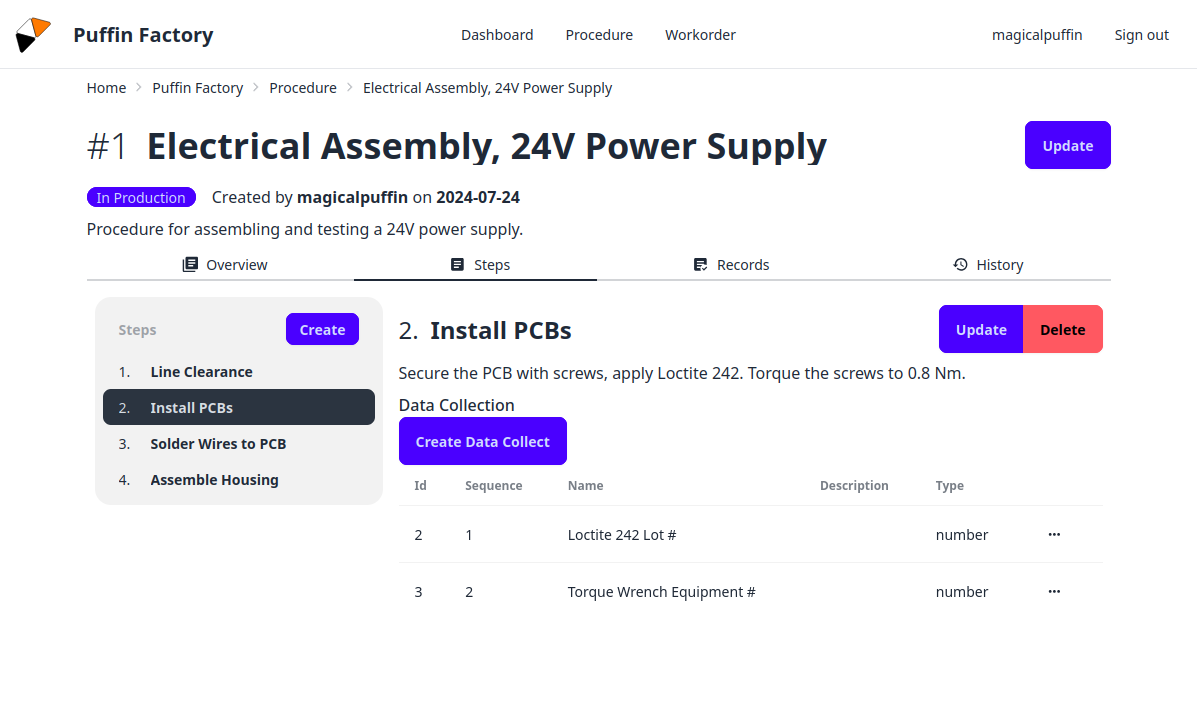Sign out of Puffin Factory

tap(1141, 34)
